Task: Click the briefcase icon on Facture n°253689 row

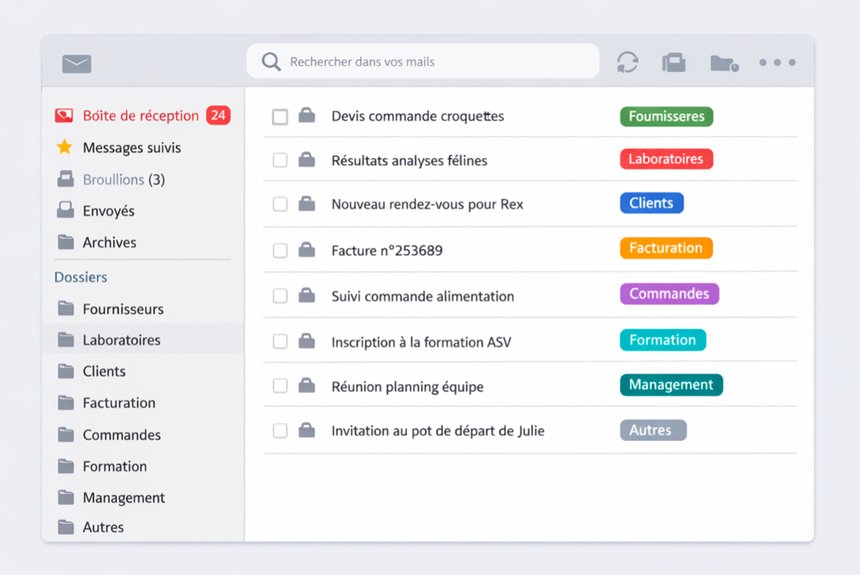Action: (307, 250)
